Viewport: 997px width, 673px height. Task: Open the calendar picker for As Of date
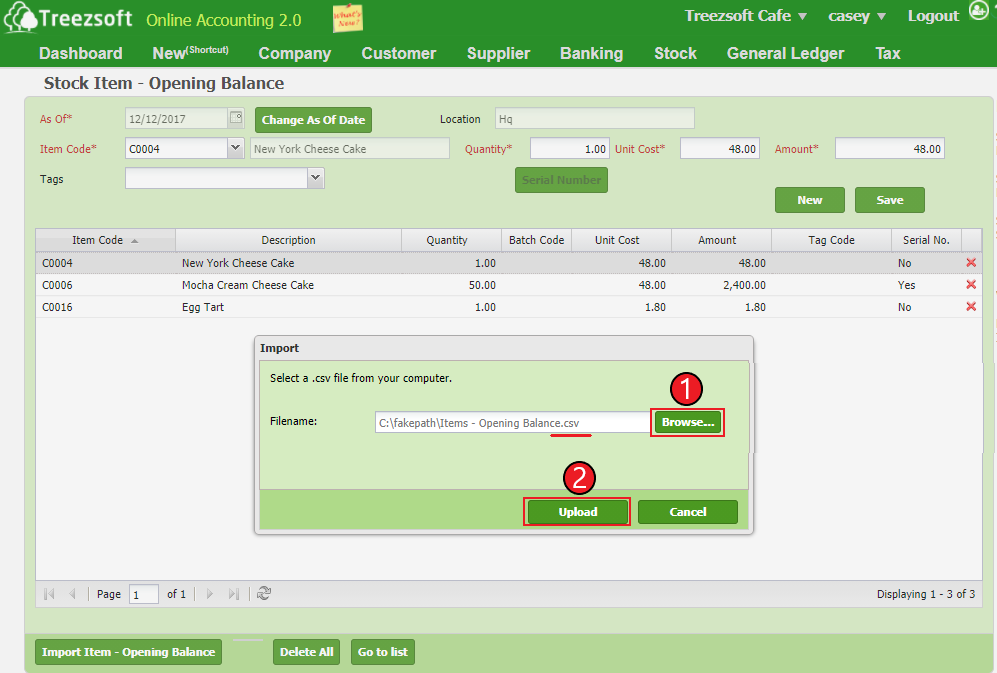click(234, 117)
